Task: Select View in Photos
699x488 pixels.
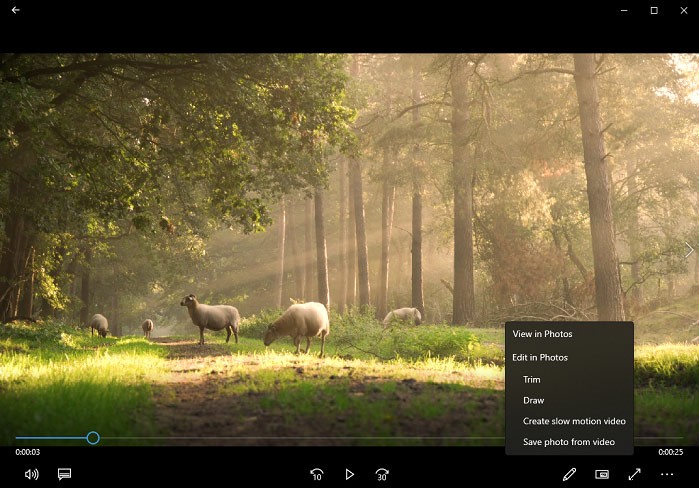Action: [542, 334]
